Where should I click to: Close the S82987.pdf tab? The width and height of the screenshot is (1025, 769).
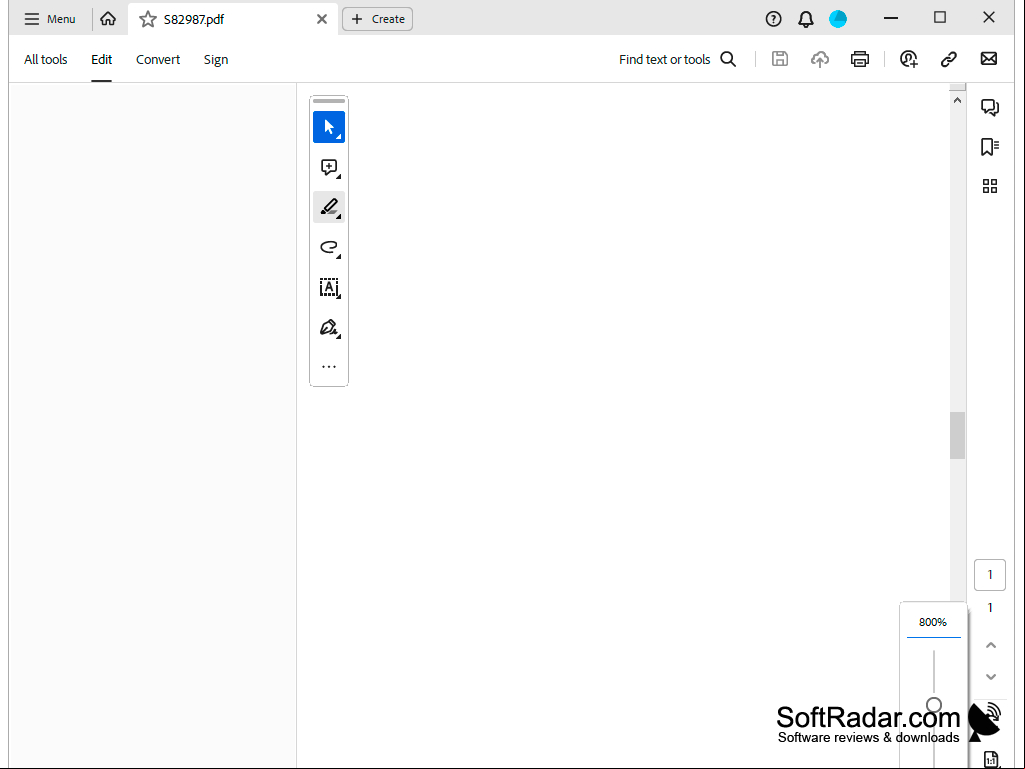[322, 19]
